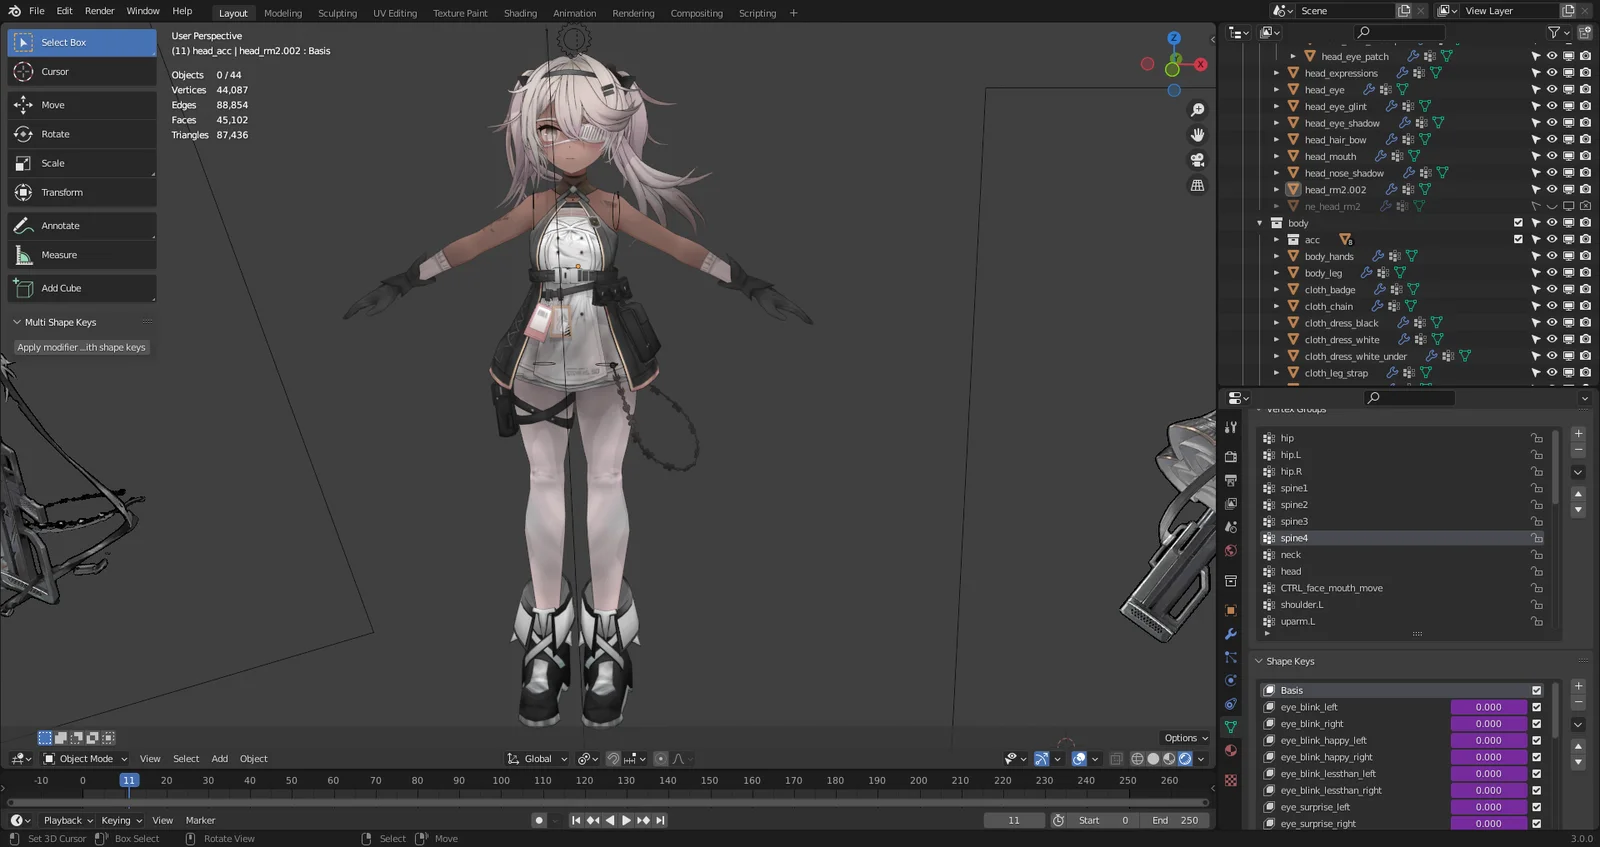The image size is (1600, 847).
Task: Activate the Scale tool
Action: pyautogui.click(x=82, y=163)
